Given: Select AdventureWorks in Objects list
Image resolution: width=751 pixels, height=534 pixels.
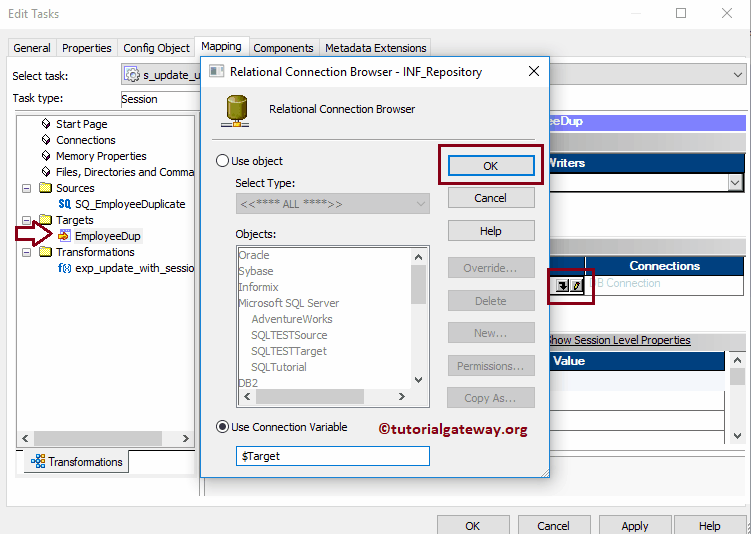Looking at the screenshot, I should [292, 319].
